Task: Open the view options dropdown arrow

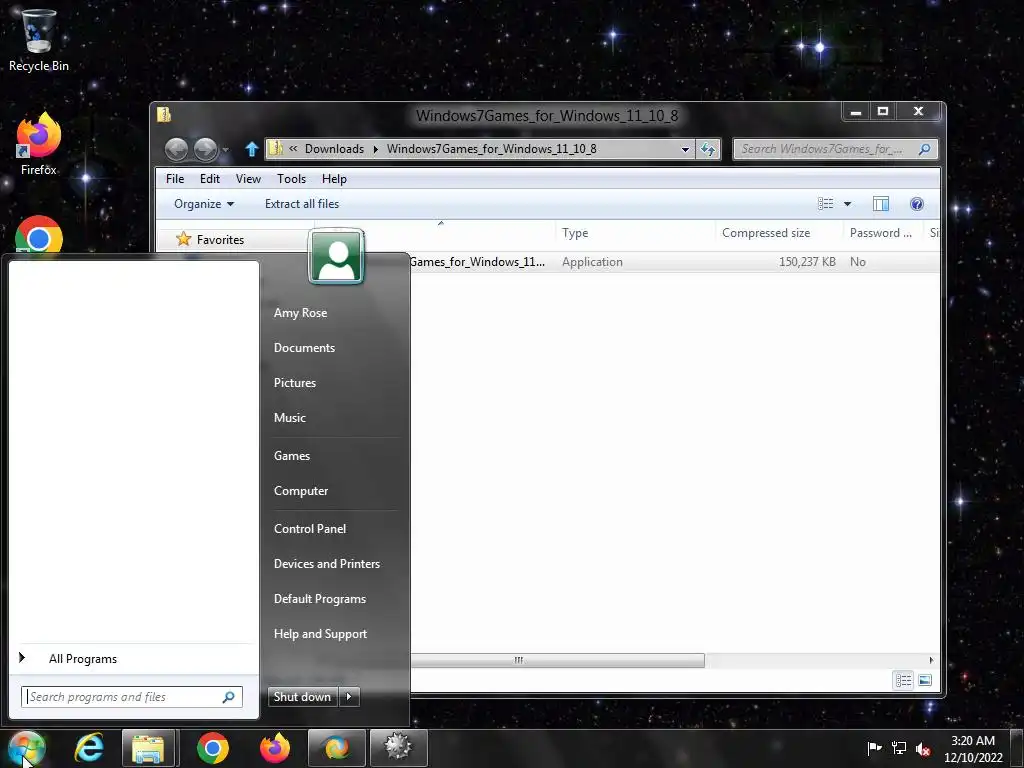Action: pos(847,204)
